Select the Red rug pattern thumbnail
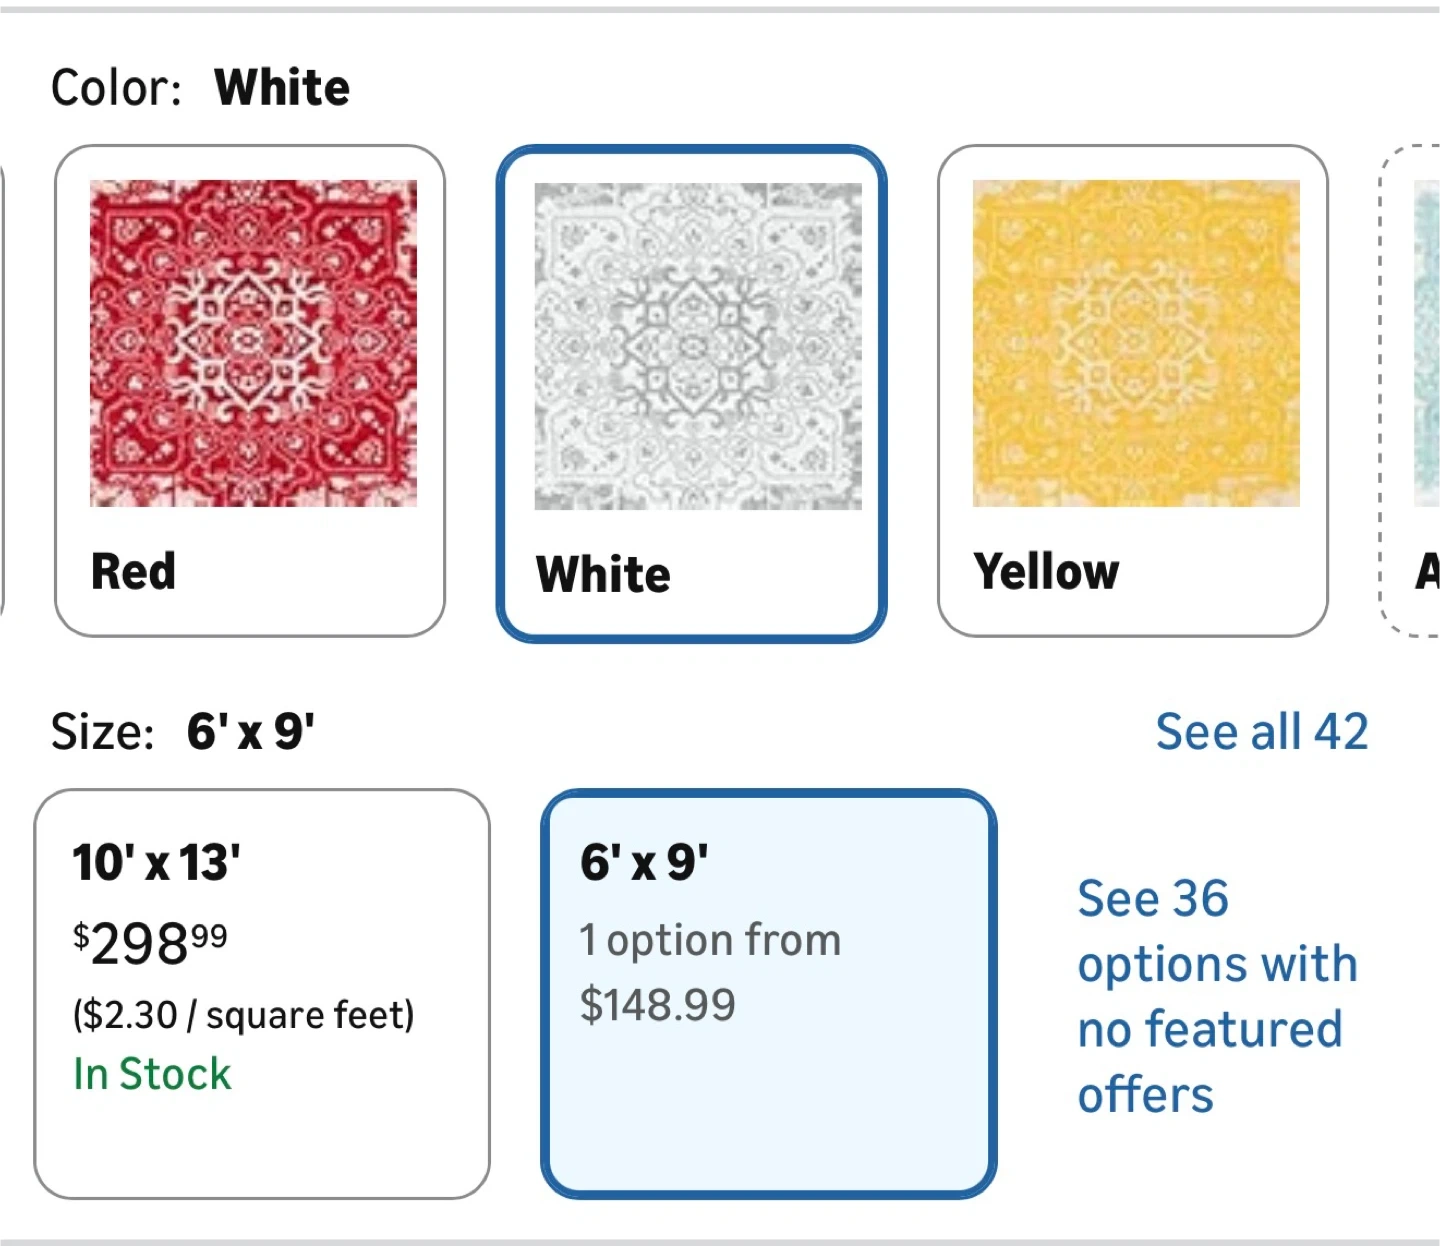Image resolution: width=1440 pixels, height=1246 pixels. click(x=253, y=343)
